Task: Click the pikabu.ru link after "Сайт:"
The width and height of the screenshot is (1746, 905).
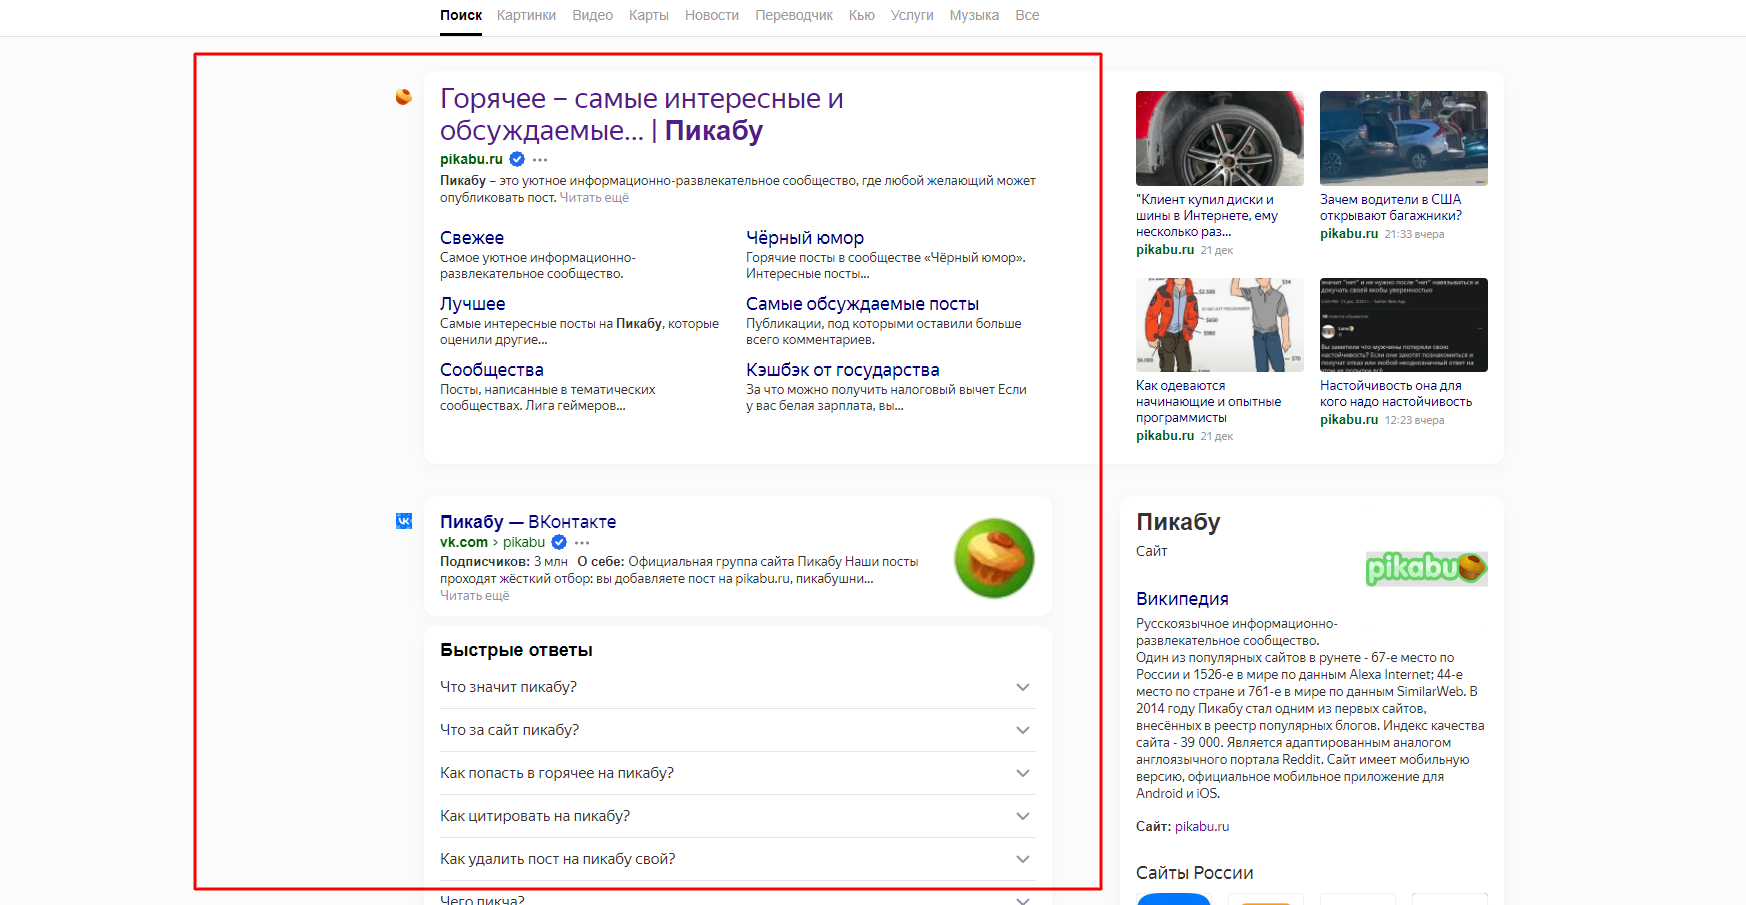Action: click(1202, 827)
